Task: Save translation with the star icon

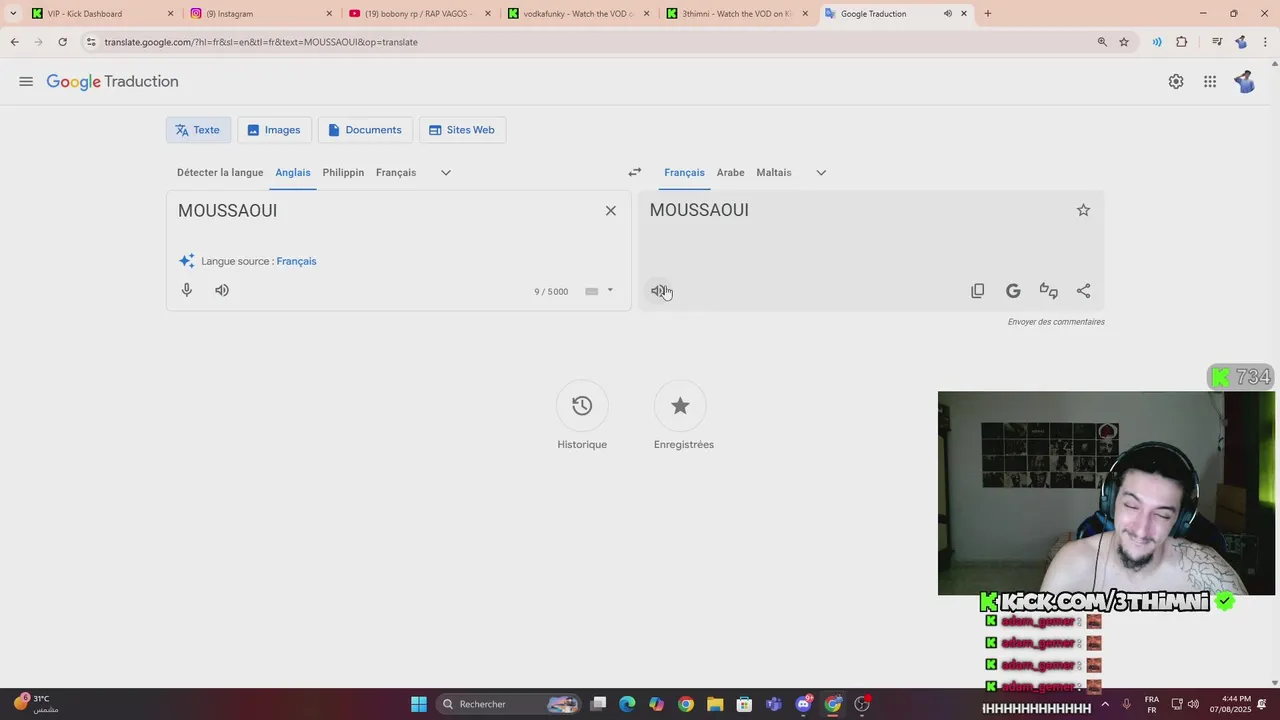Action: (x=1083, y=210)
